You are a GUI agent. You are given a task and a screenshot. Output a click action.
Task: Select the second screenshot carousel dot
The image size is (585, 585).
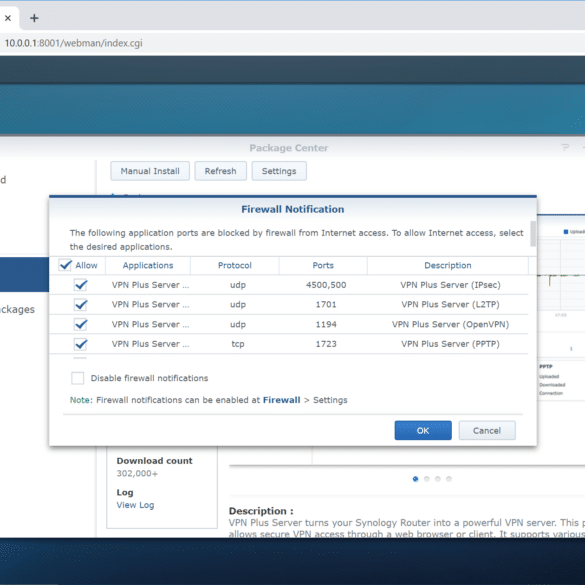click(x=427, y=479)
